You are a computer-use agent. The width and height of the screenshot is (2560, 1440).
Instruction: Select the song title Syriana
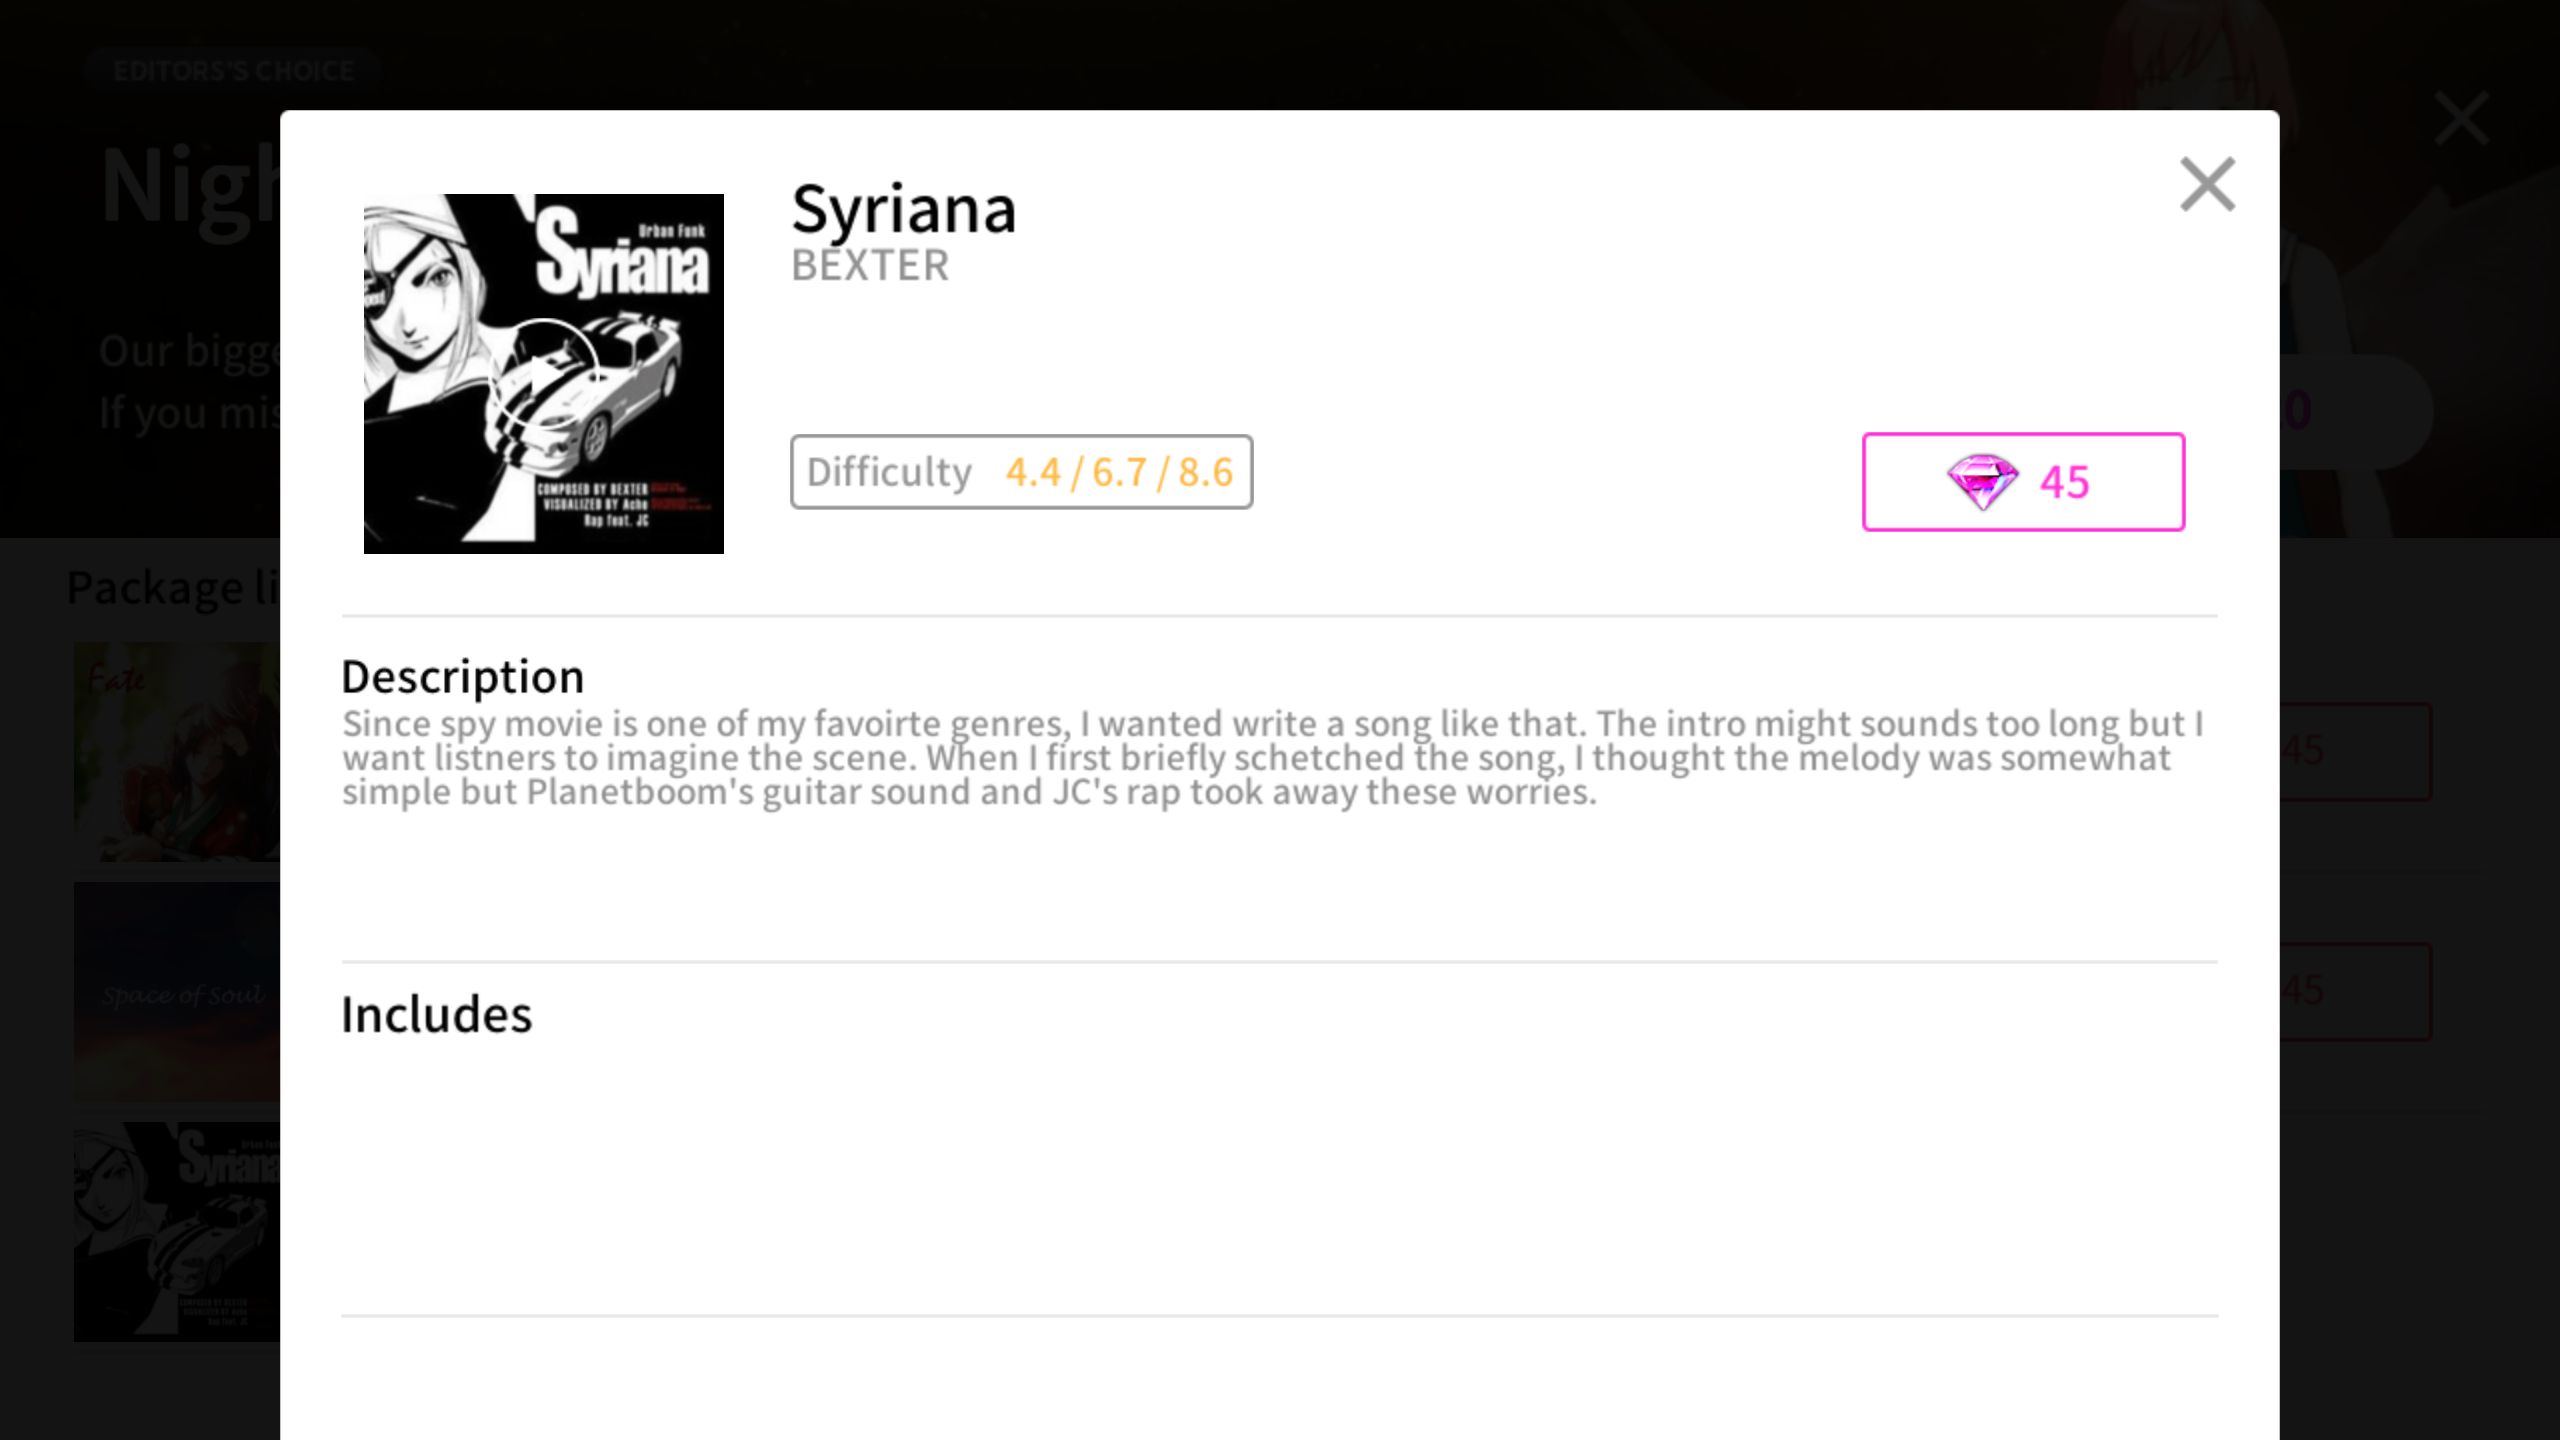pyautogui.click(x=903, y=210)
